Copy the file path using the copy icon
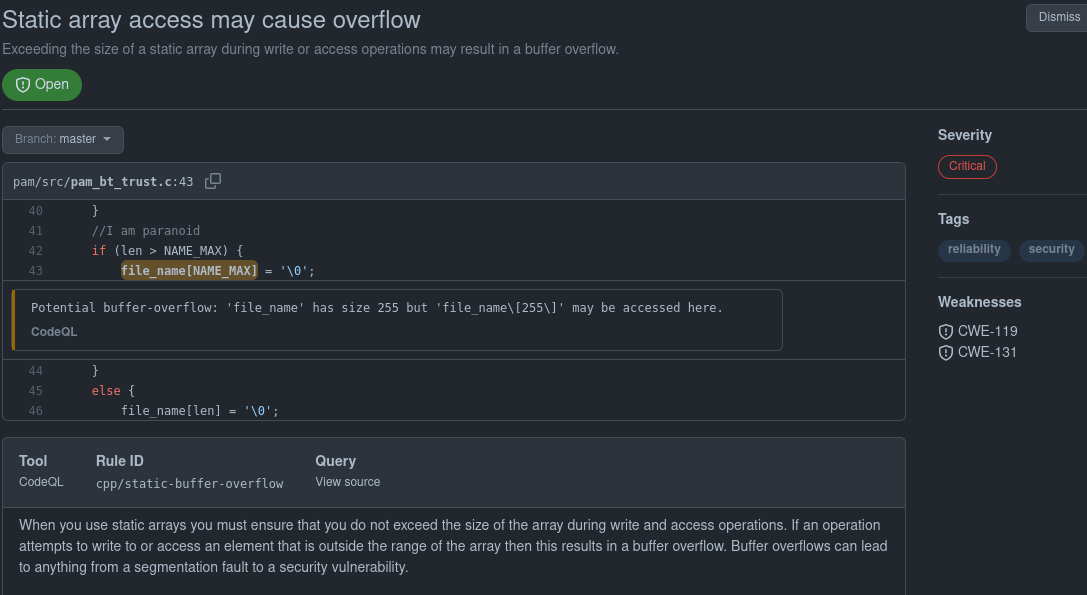Viewport: 1087px width, 595px height. coord(213,181)
